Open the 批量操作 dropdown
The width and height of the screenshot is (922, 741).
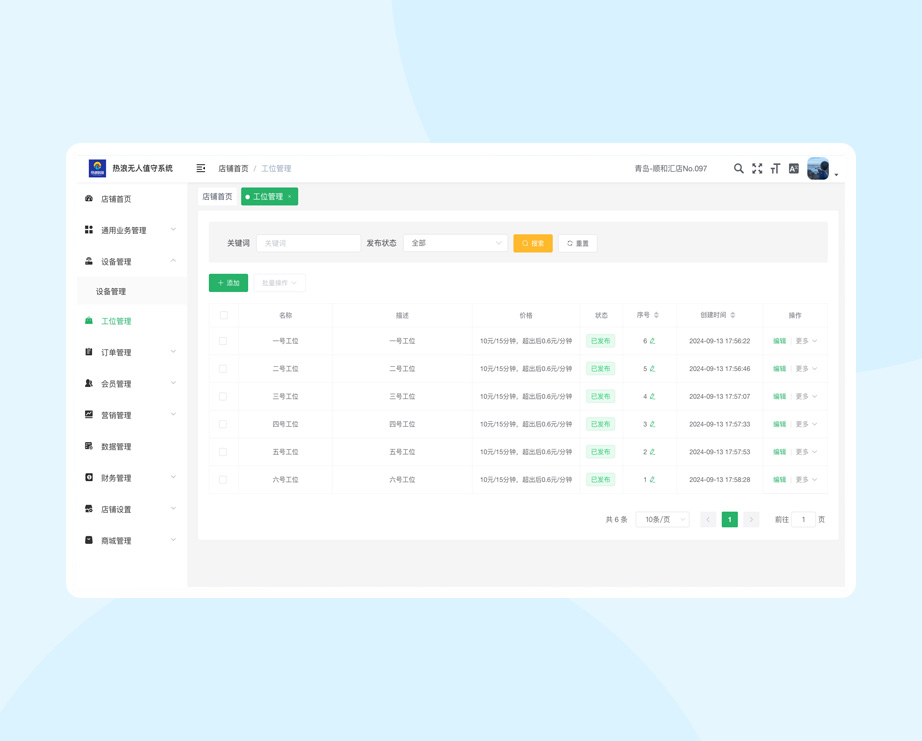point(279,283)
